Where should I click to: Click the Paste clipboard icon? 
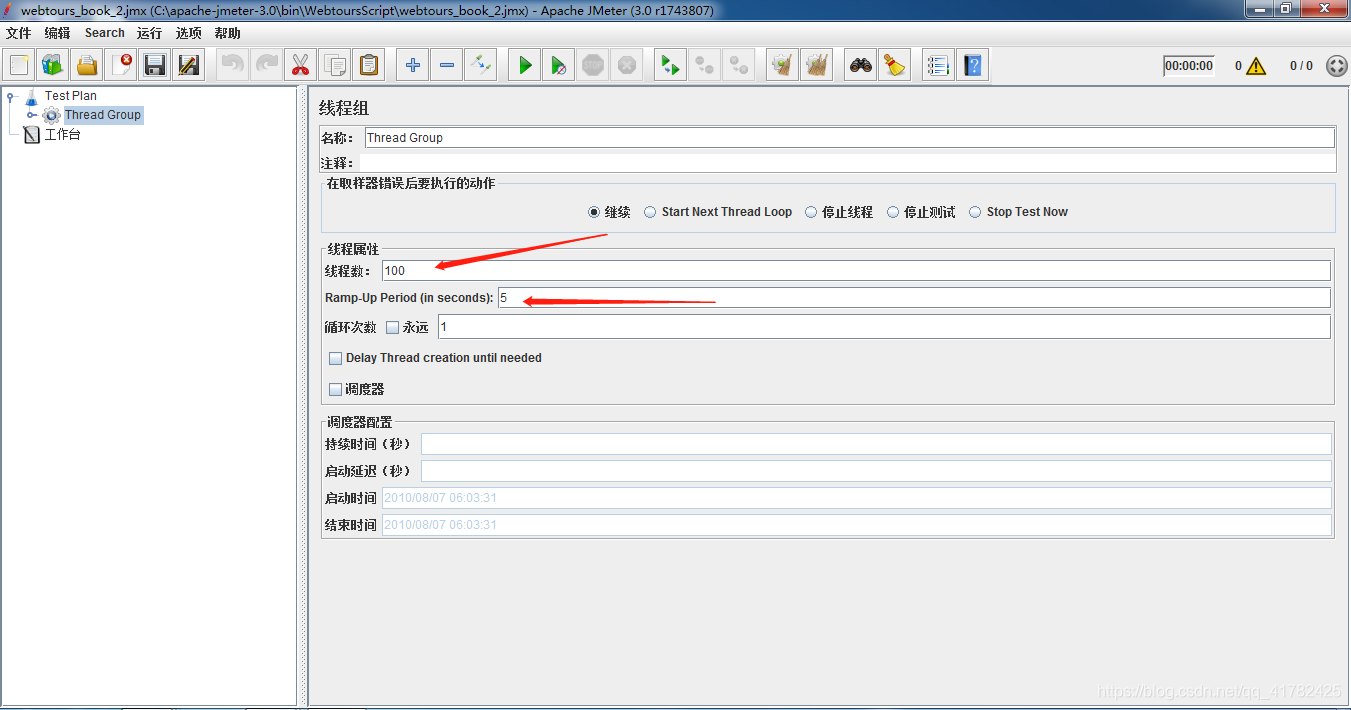point(369,66)
